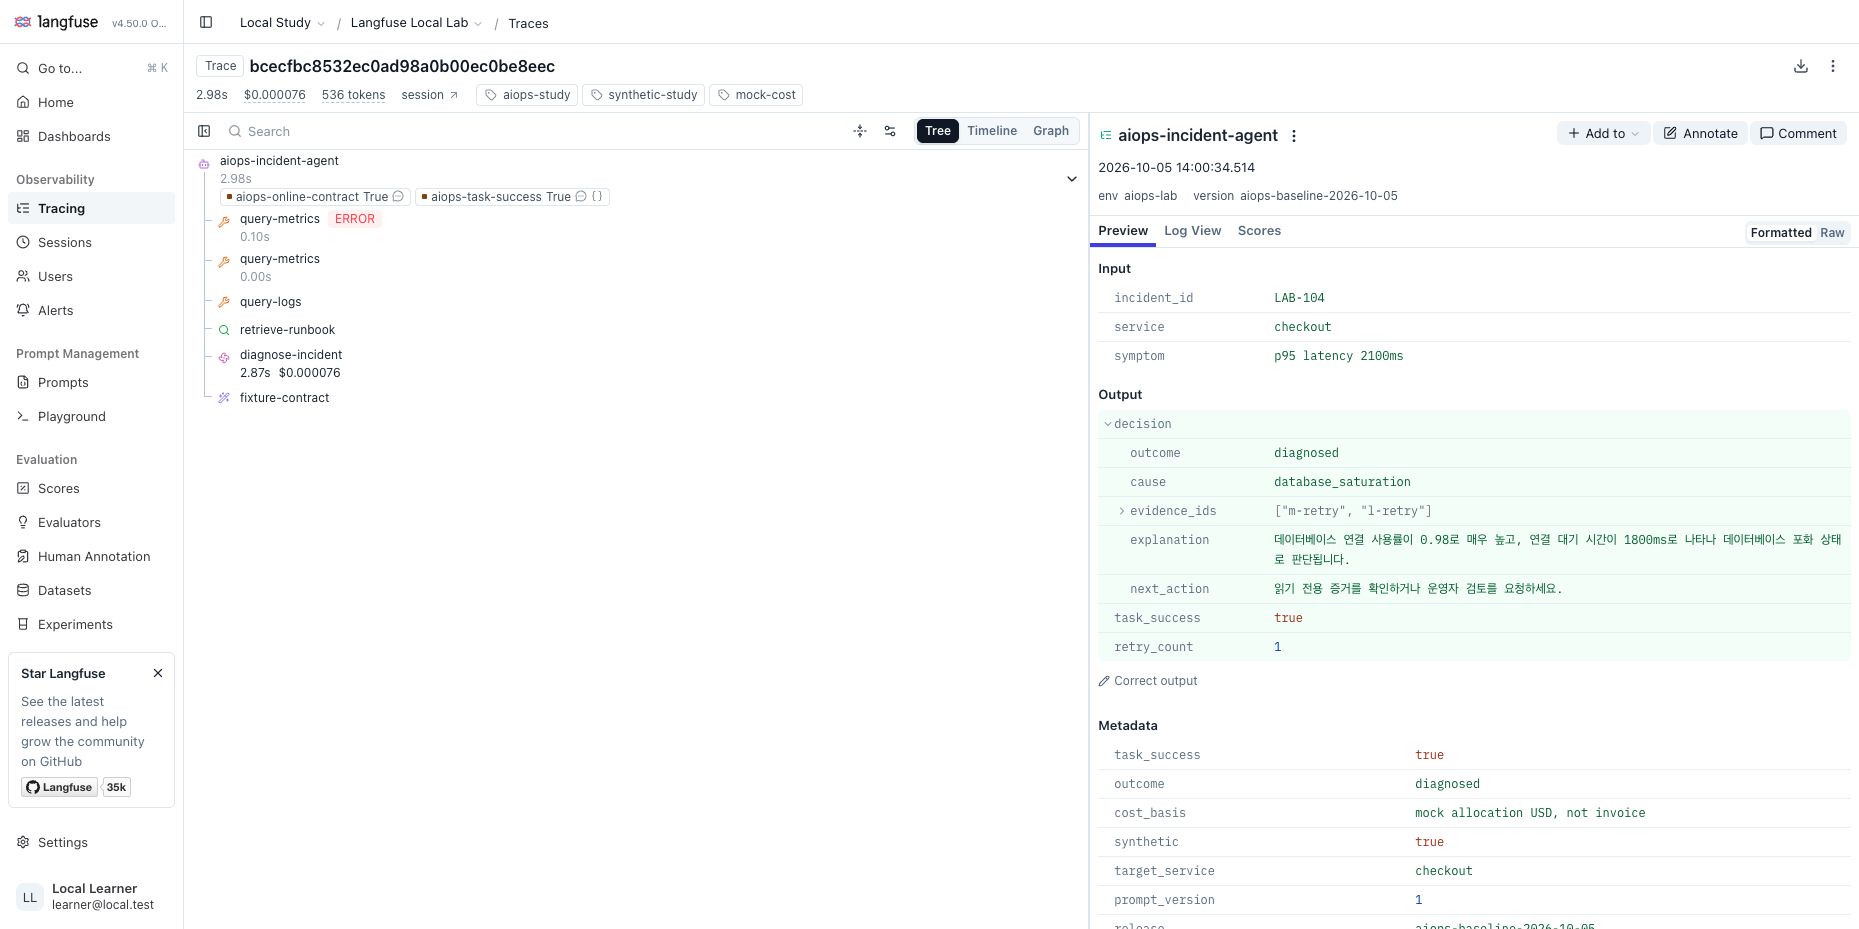This screenshot has height=929, width=1859.
Task: Click the Annotate button
Action: click(x=1699, y=134)
